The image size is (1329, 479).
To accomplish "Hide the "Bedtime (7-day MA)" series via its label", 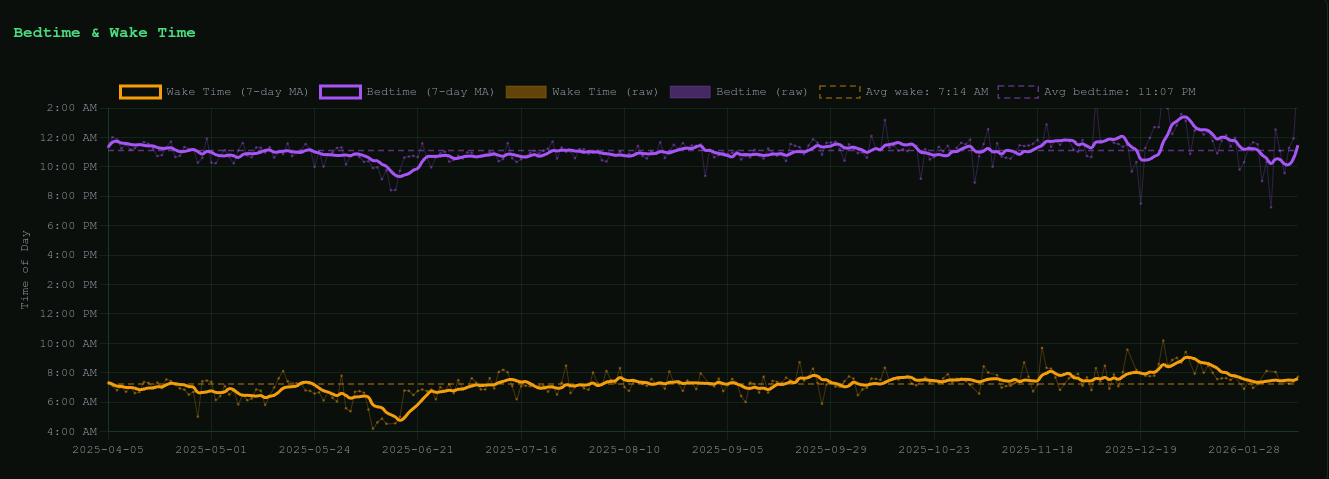I will click(x=430, y=92).
